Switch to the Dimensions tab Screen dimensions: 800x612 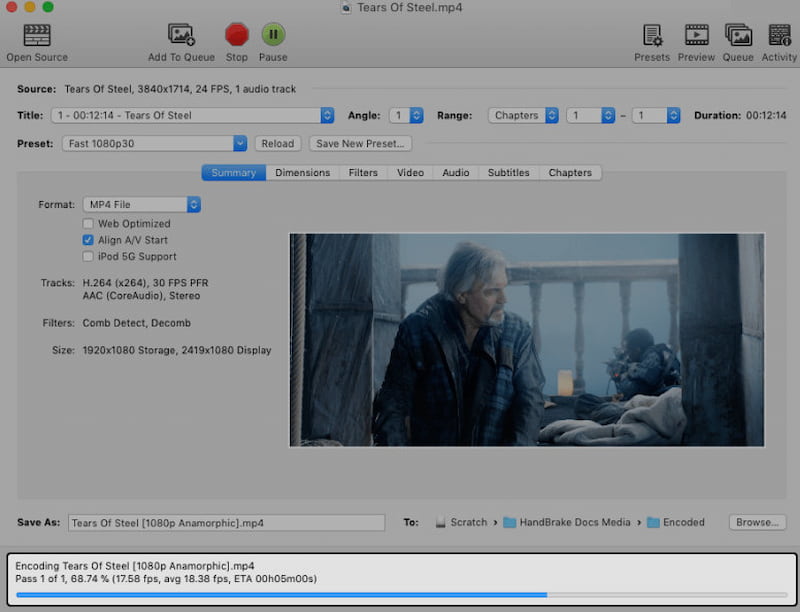(303, 172)
